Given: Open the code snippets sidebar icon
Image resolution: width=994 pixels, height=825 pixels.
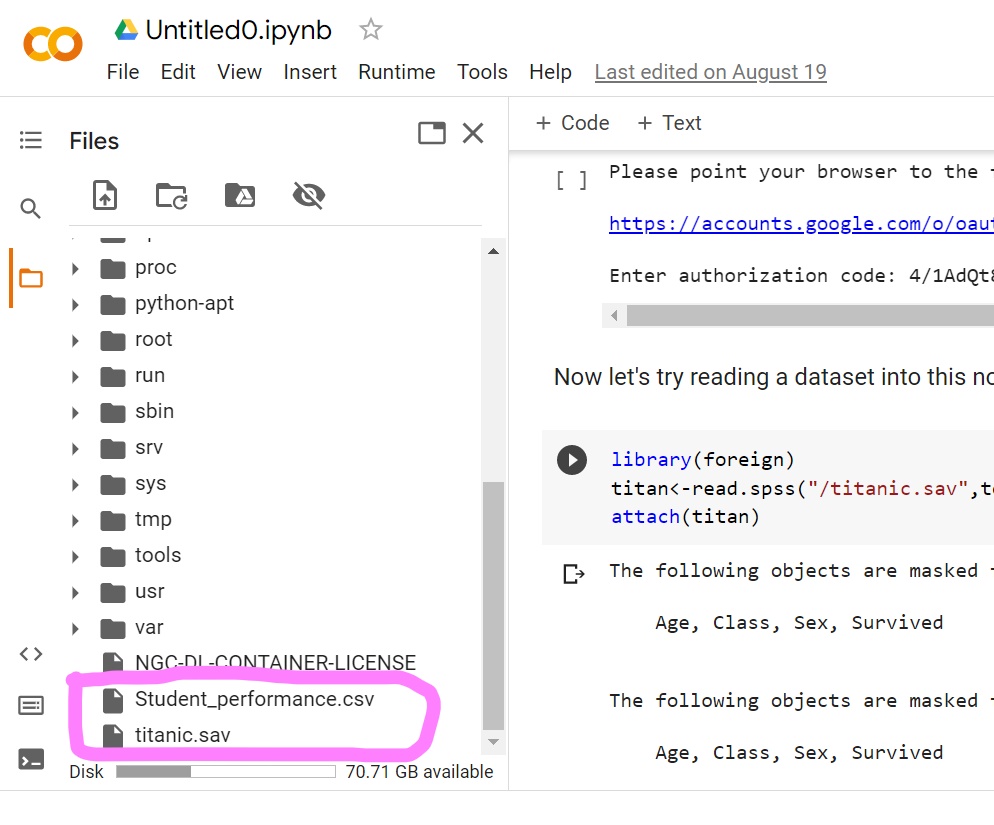Looking at the screenshot, I should pos(31,654).
